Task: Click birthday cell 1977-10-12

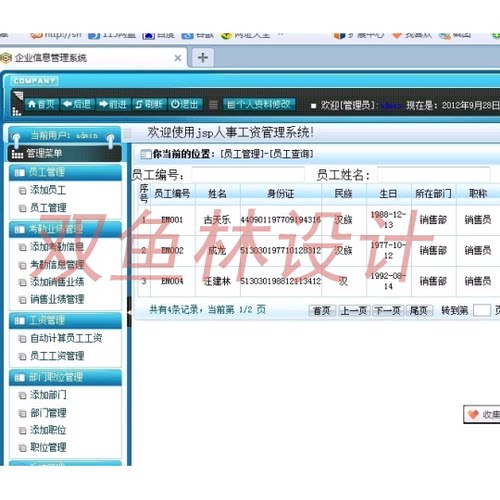Action: tap(388, 250)
